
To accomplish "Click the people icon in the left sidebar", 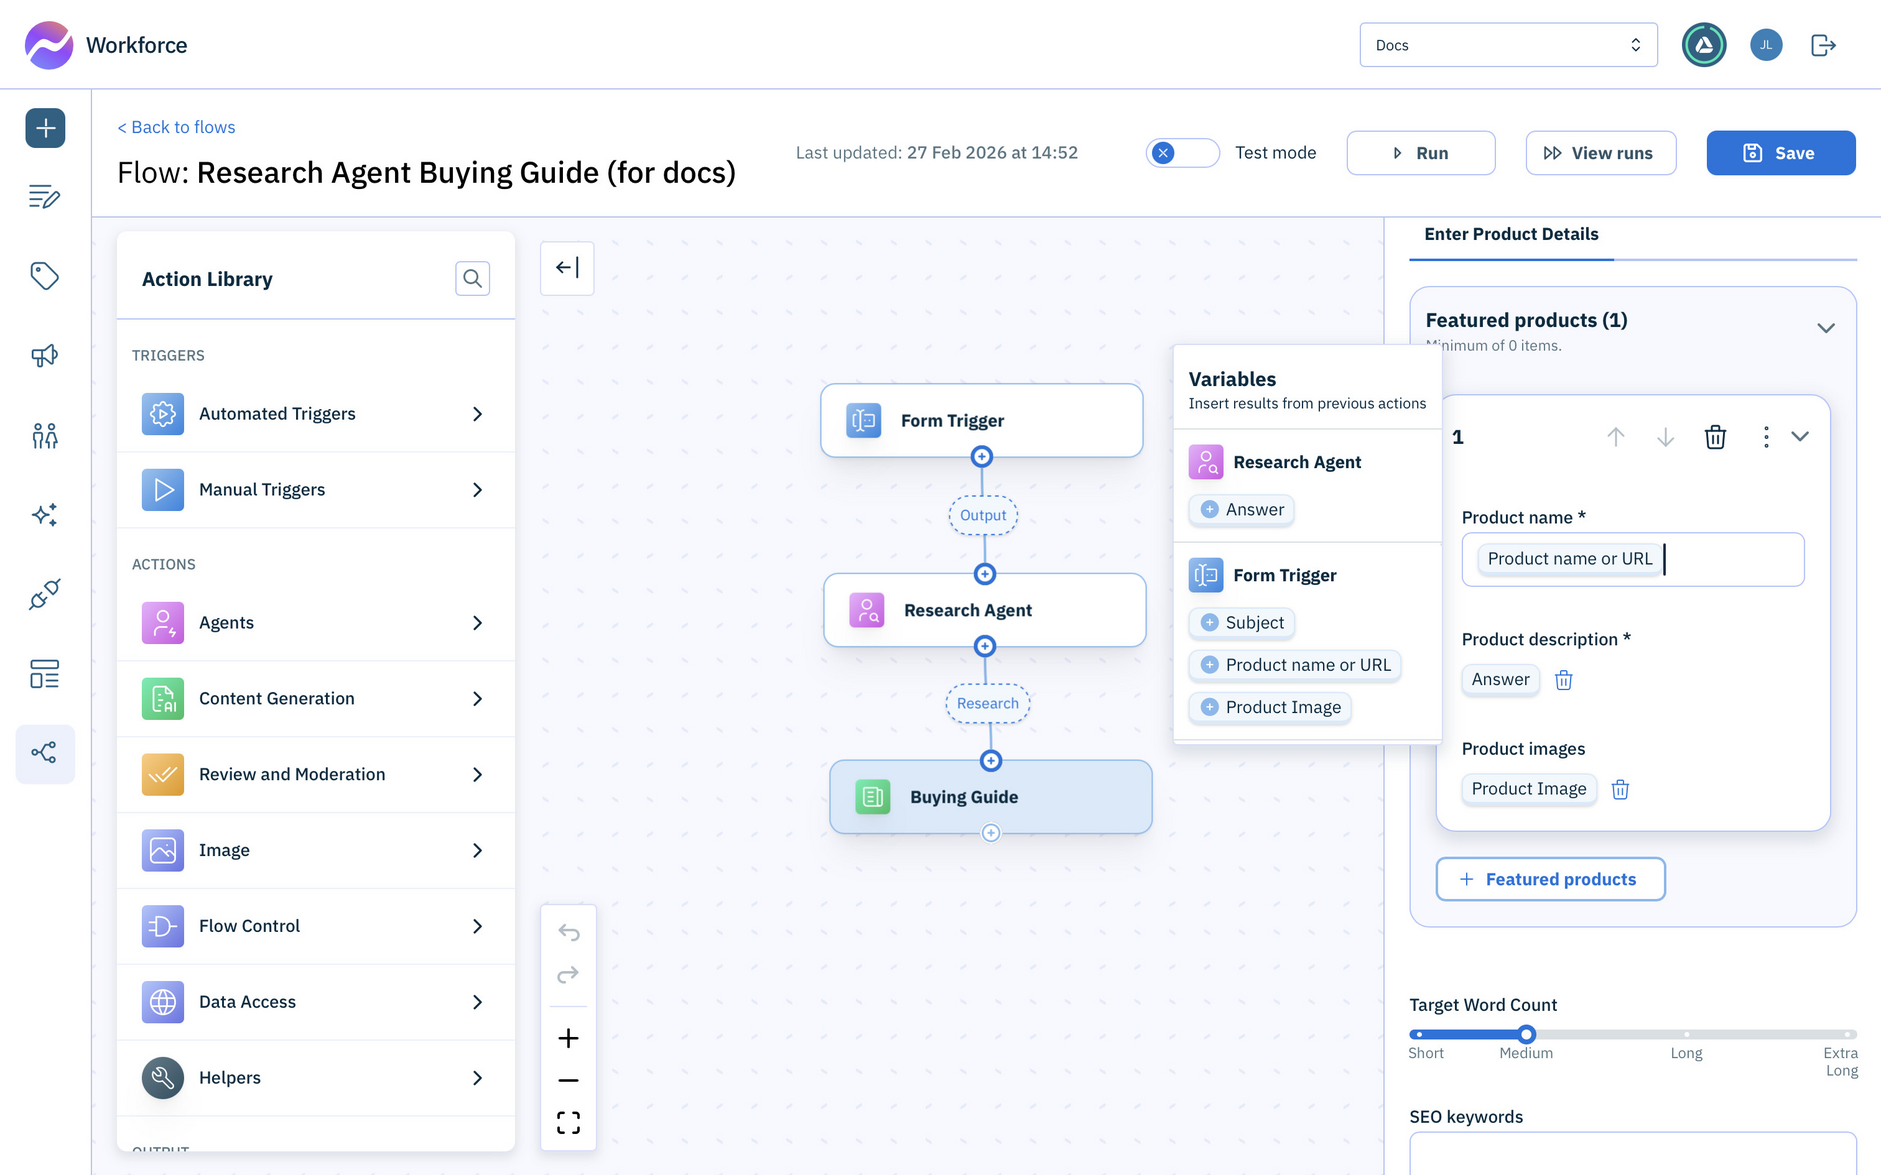I will (45, 435).
